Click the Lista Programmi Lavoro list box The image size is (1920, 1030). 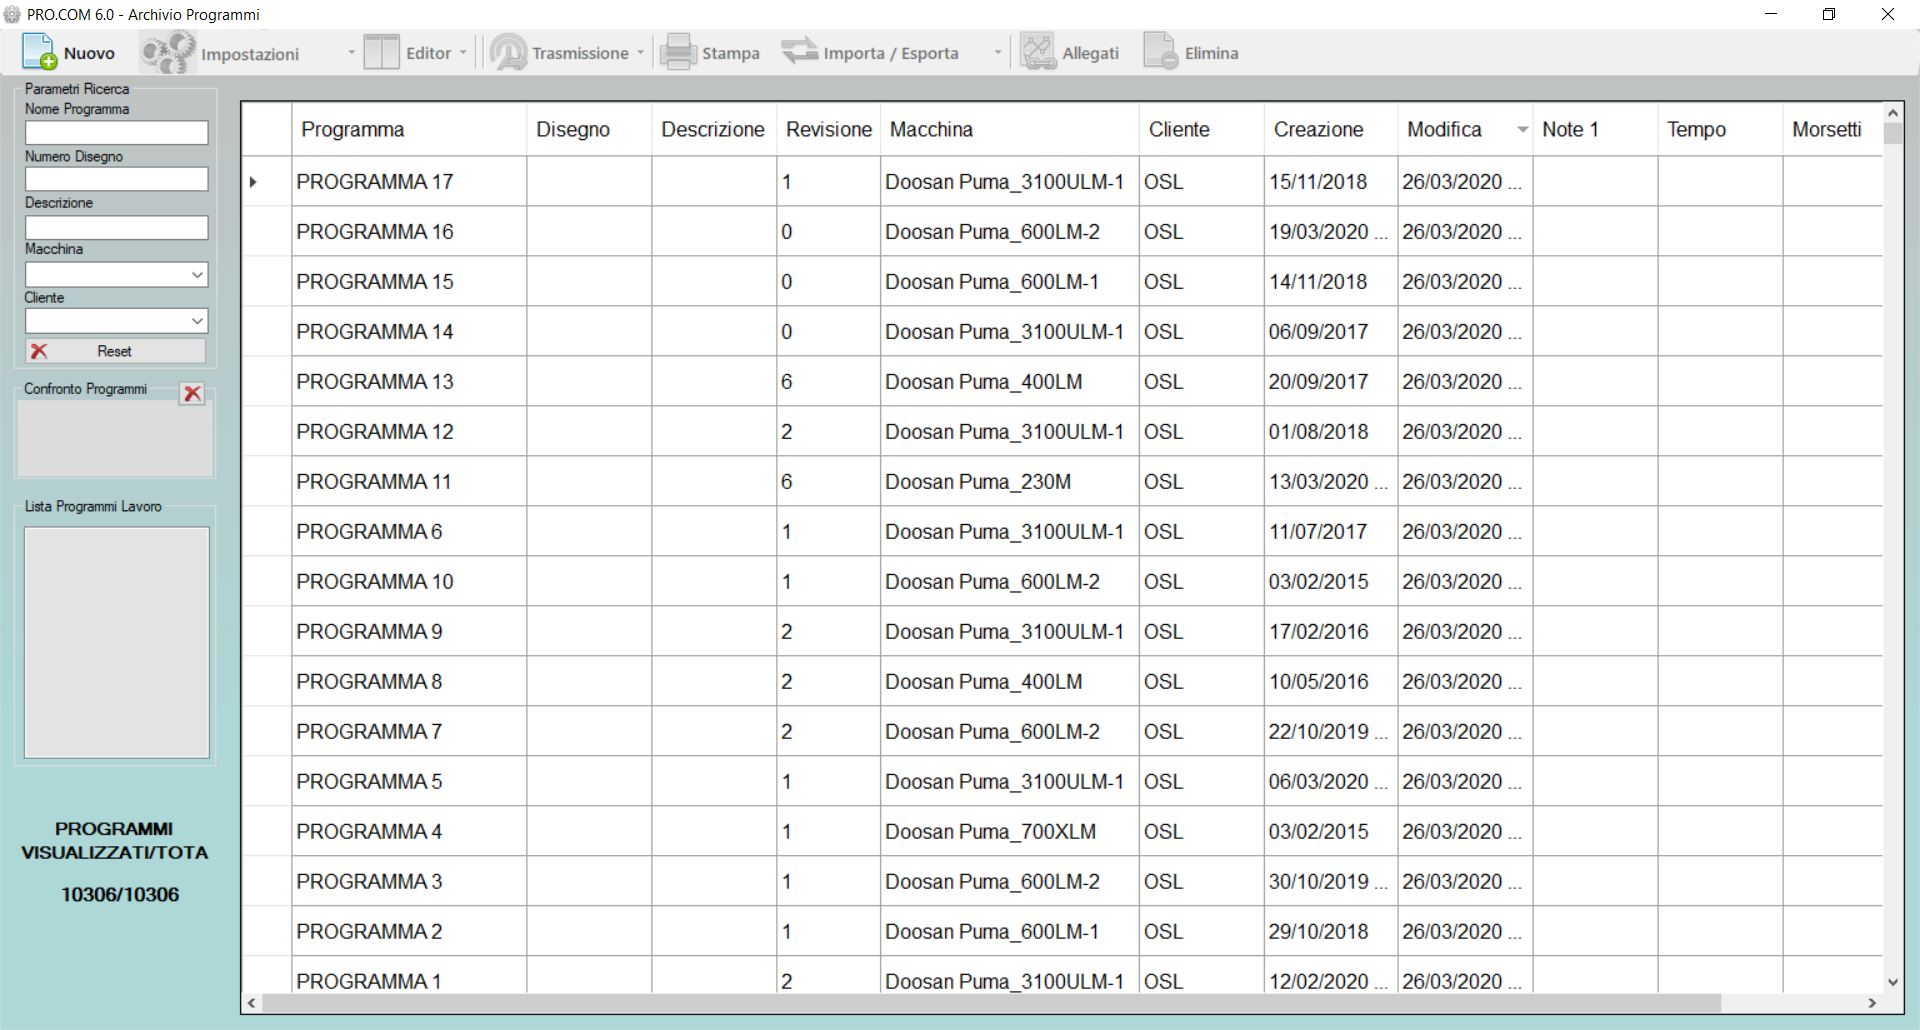tap(116, 642)
